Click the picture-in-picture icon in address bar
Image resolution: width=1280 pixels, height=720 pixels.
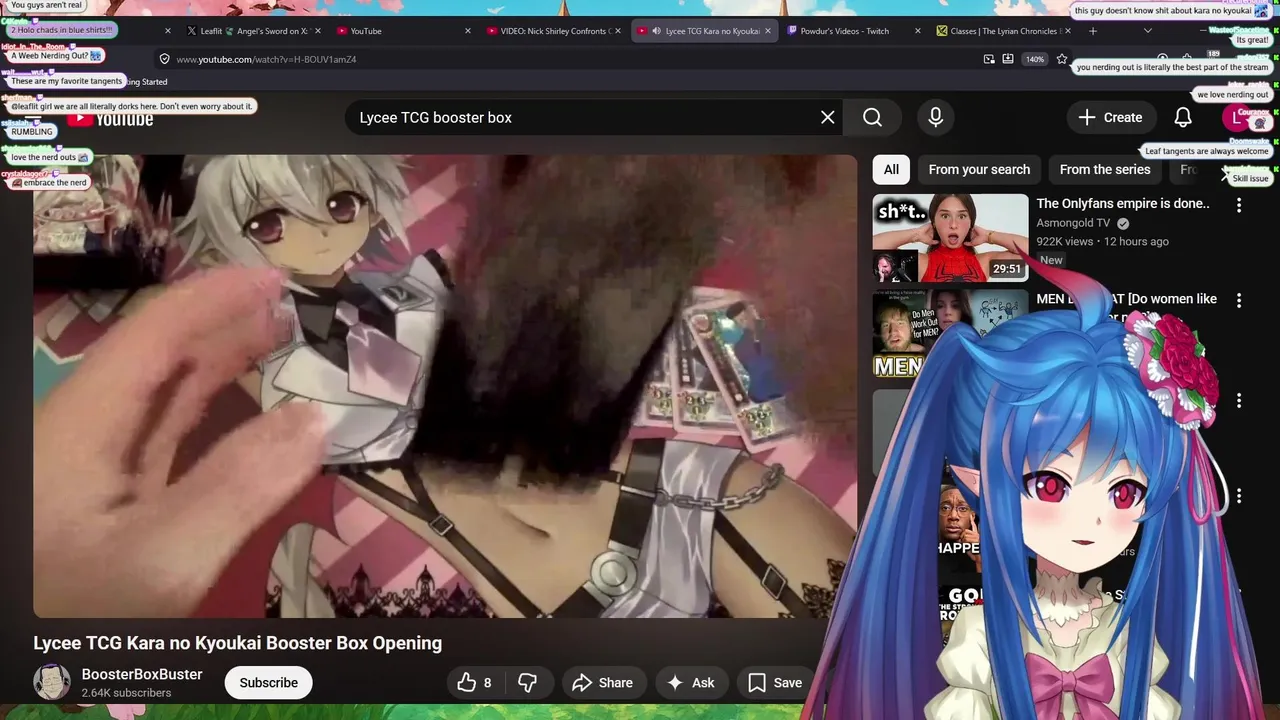[989, 59]
